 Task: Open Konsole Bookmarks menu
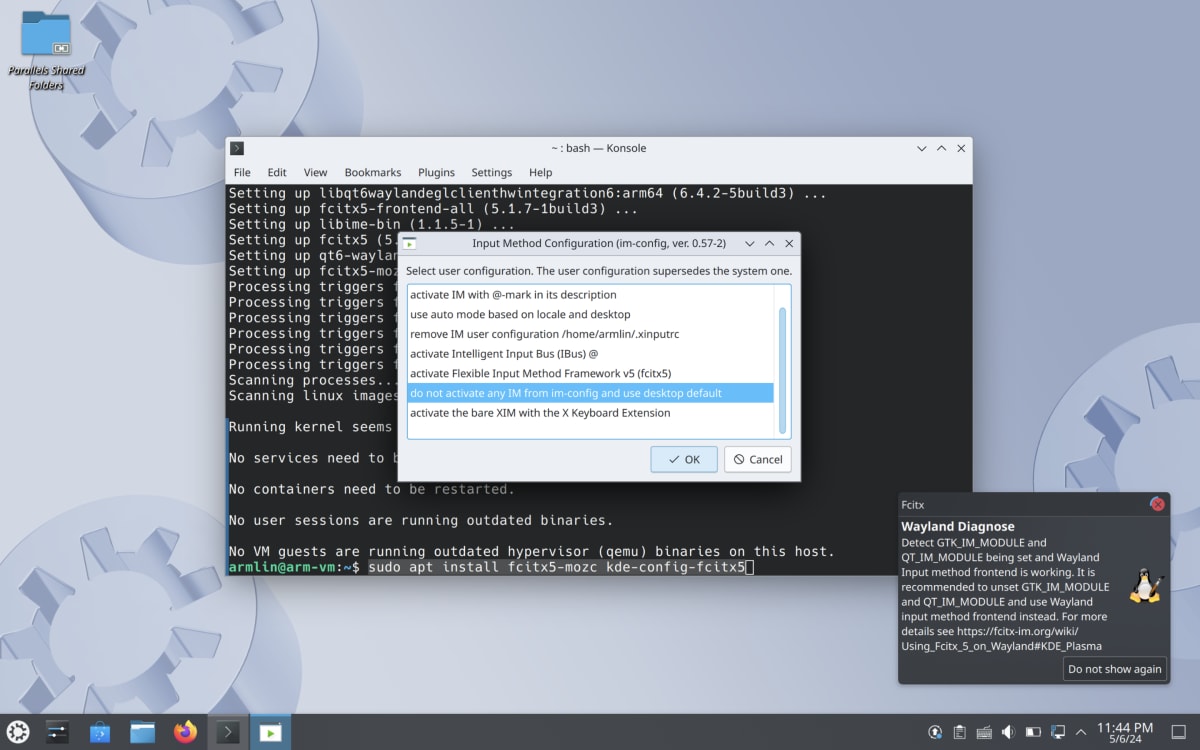click(x=373, y=172)
